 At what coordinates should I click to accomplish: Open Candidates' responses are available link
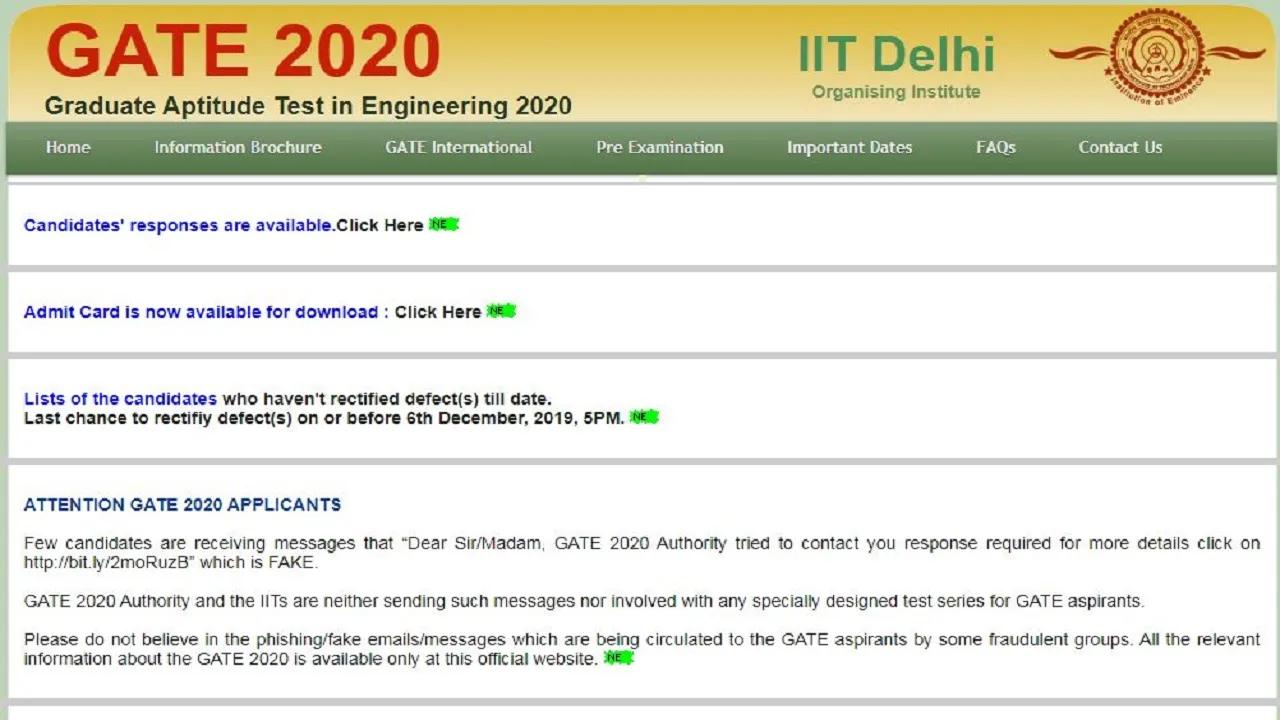tap(178, 225)
